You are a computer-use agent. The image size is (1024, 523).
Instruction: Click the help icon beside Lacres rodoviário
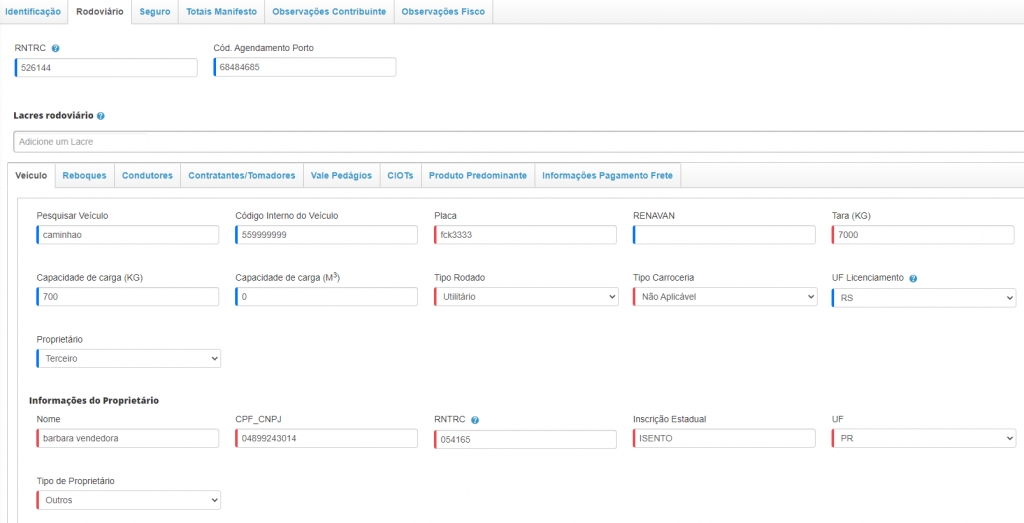(101, 116)
